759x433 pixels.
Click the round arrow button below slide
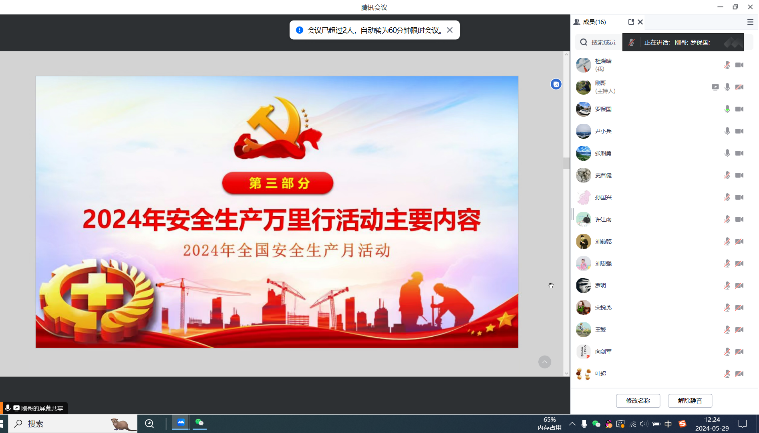(x=545, y=362)
